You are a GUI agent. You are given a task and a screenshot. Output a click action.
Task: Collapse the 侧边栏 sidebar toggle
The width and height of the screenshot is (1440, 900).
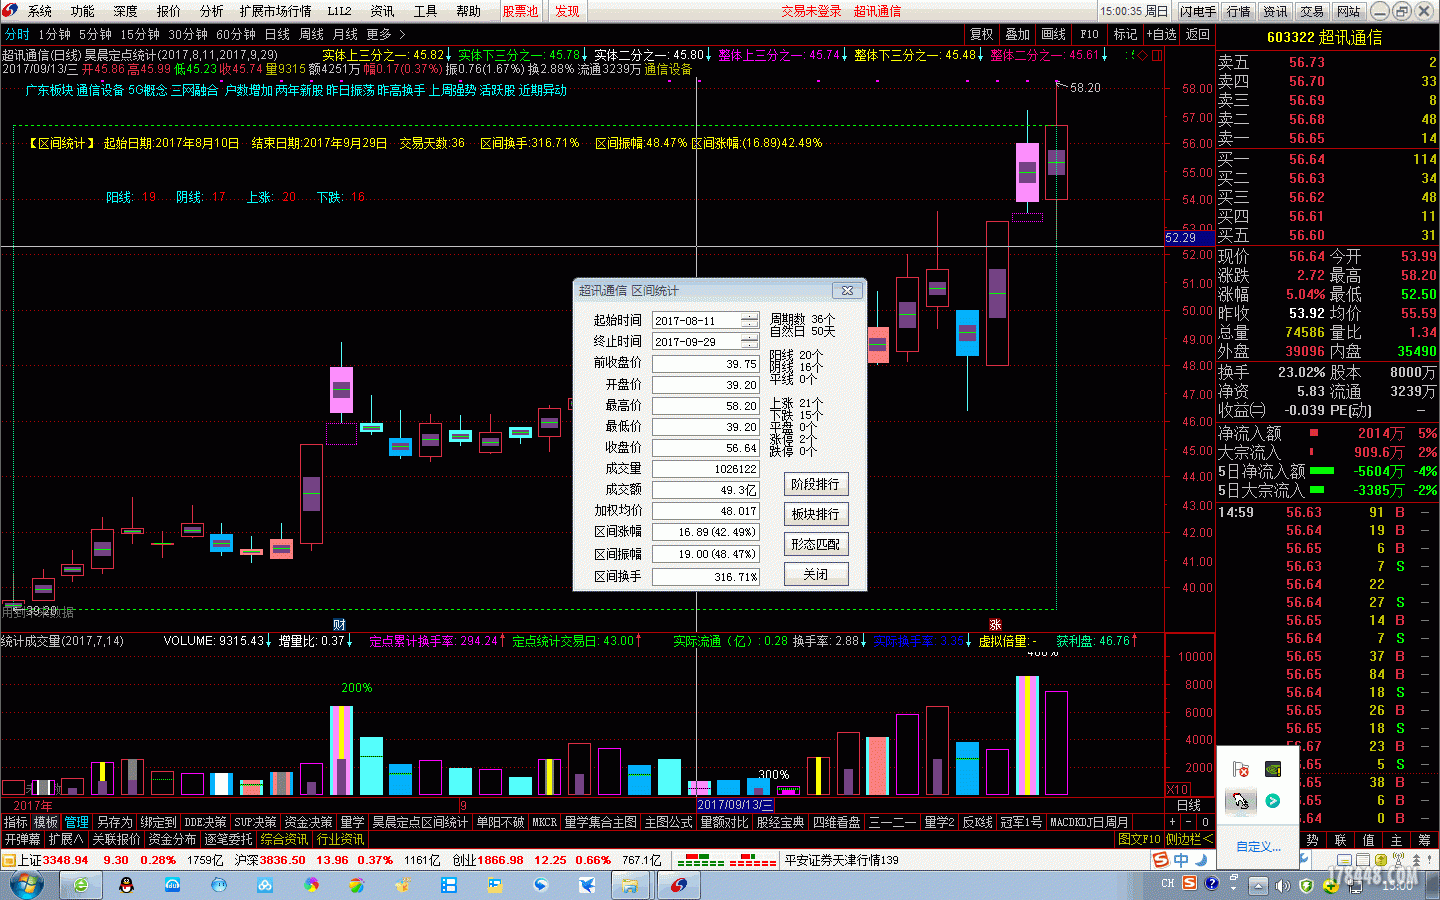click(x=1189, y=839)
